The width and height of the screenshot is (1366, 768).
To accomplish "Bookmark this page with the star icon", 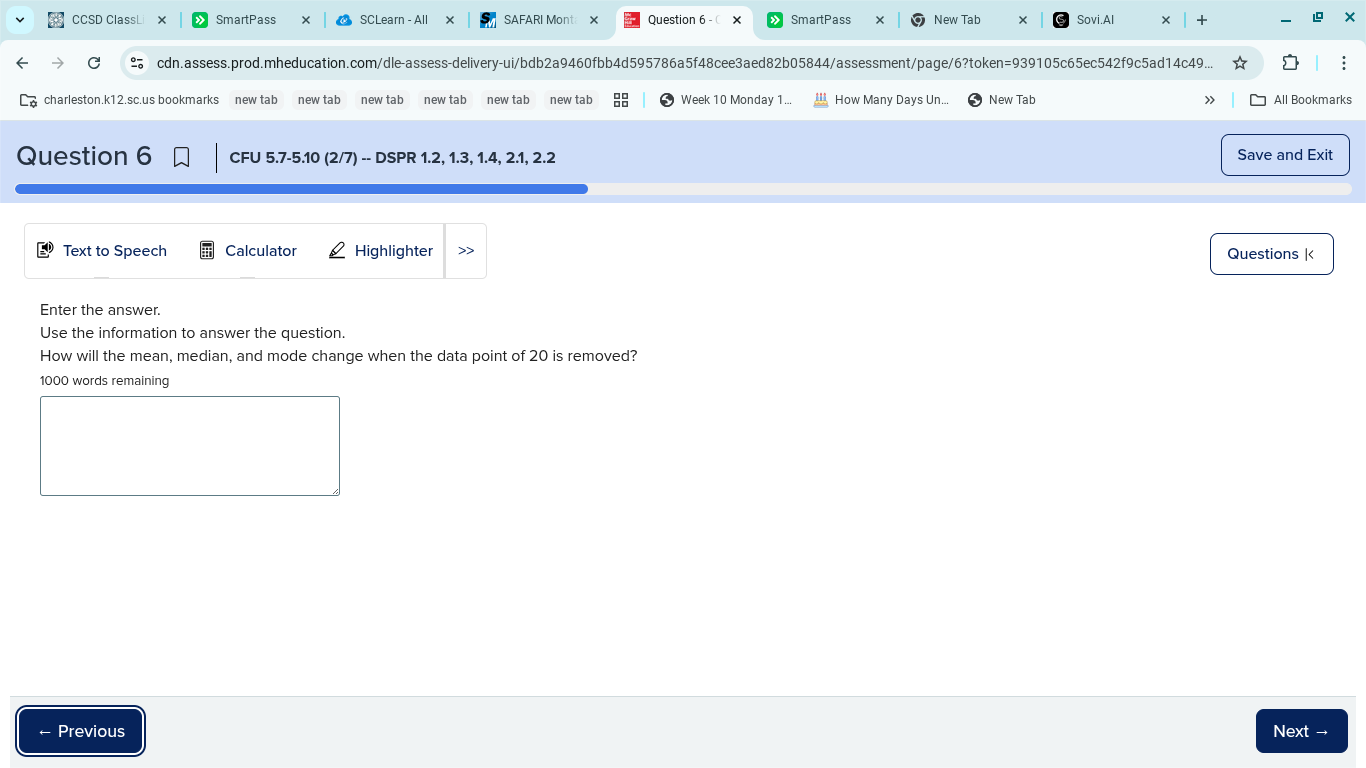I will pyautogui.click(x=1240, y=62).
